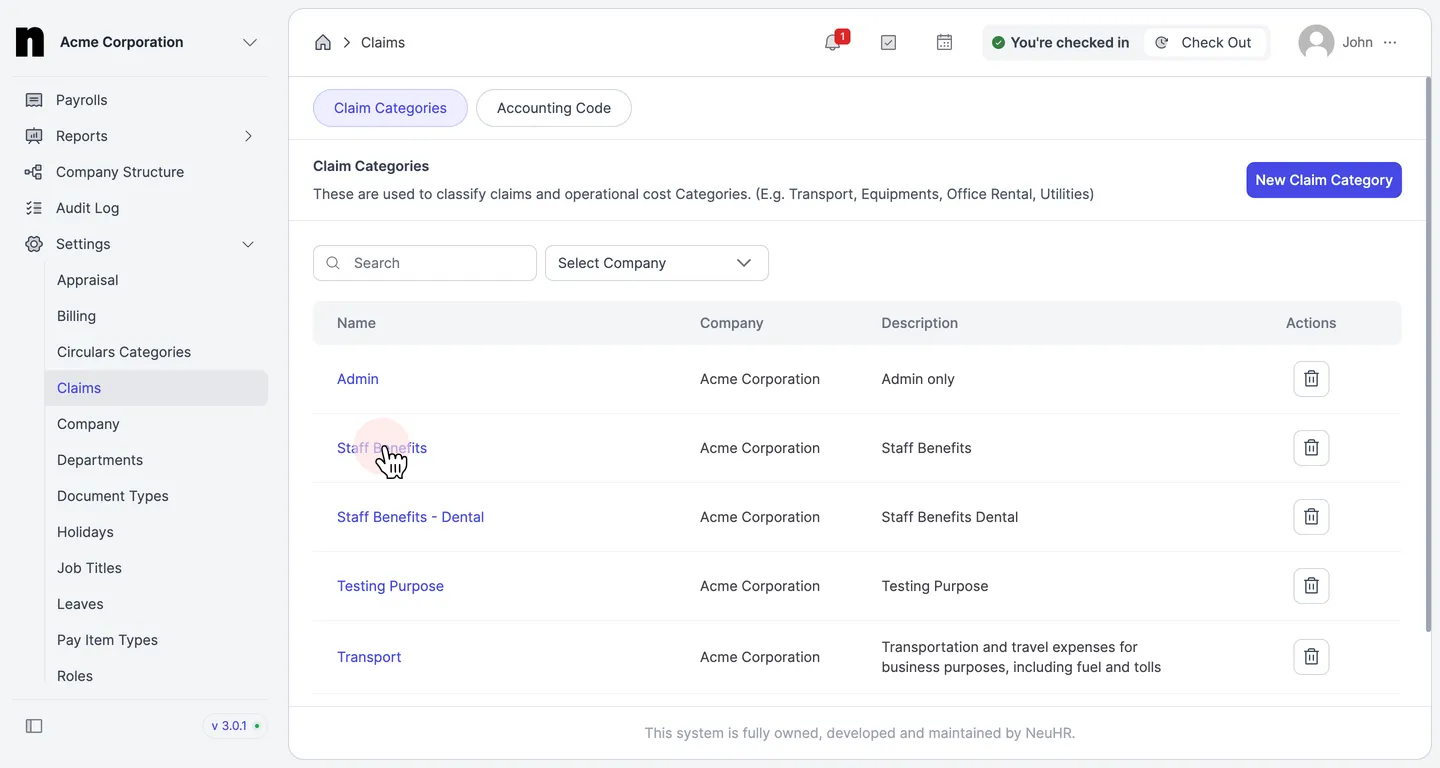Click the Transport row's description text
Image resolution: width=1440 pixels, height=768 pixels.
click(1021, 657)
